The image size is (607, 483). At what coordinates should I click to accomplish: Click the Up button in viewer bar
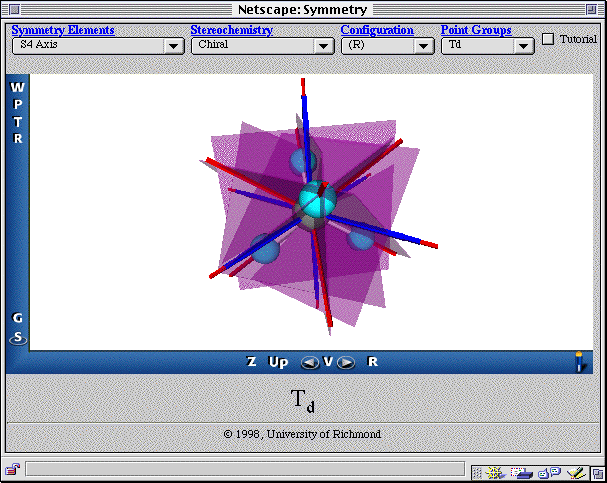click(x=278, y=362)
